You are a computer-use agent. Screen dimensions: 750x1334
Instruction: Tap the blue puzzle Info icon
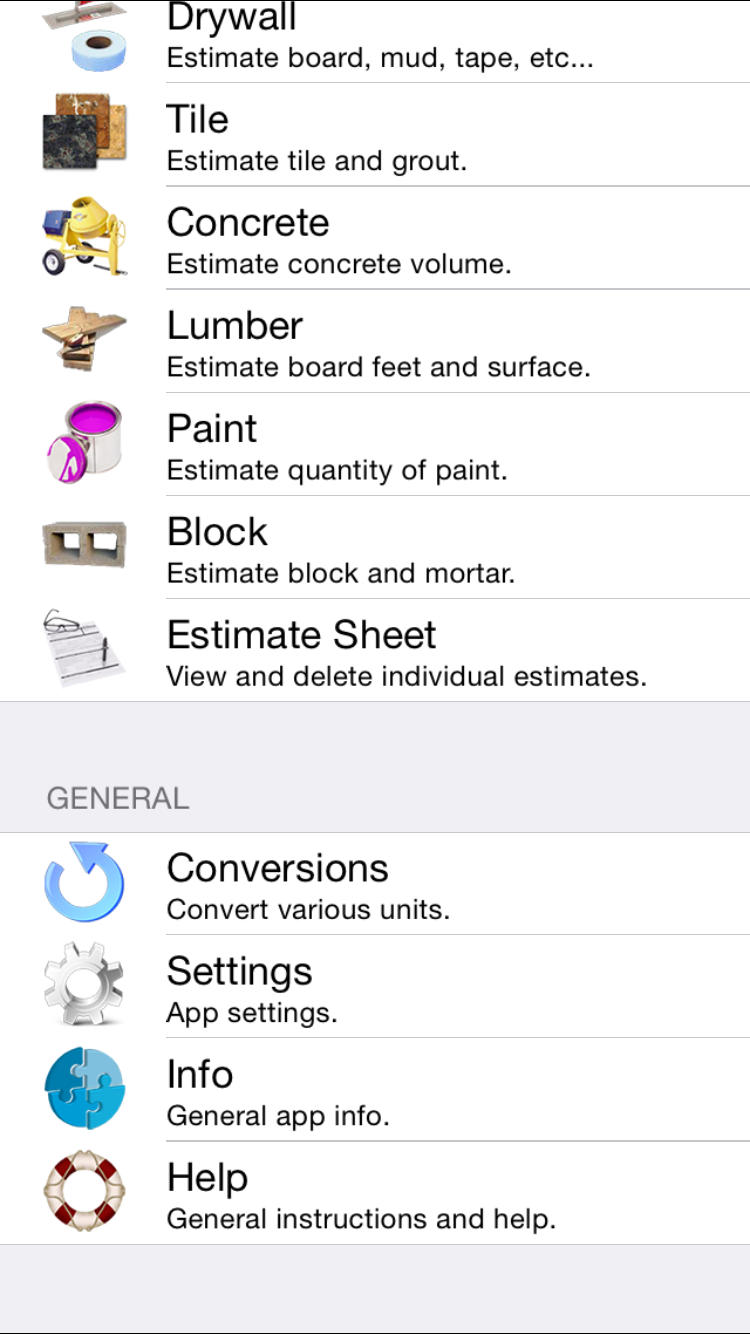[85, 1088]
